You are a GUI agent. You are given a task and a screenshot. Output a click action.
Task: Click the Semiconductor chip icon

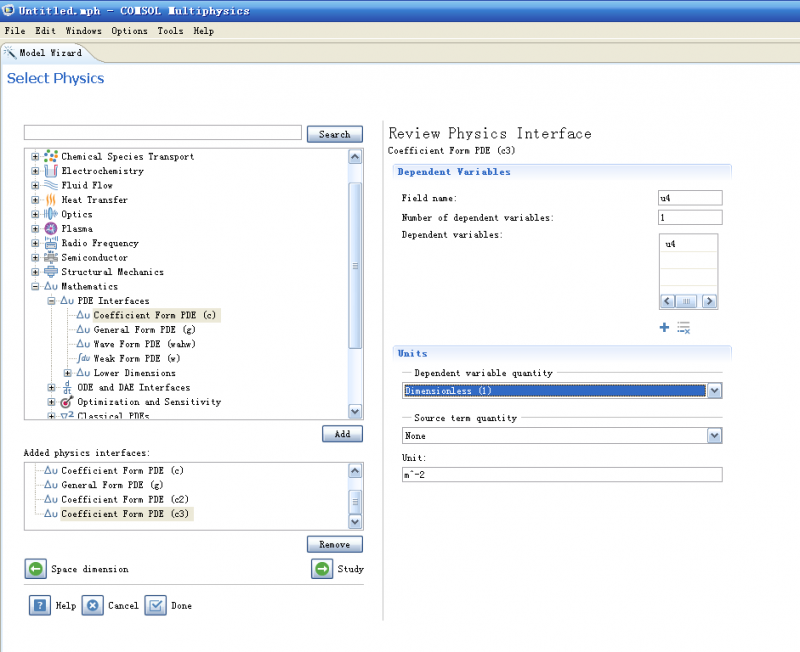51,257
